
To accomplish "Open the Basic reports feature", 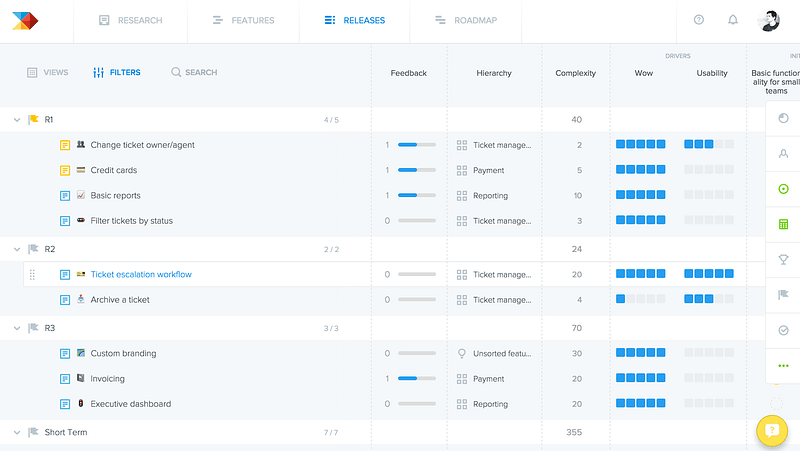I will (115, 195).
